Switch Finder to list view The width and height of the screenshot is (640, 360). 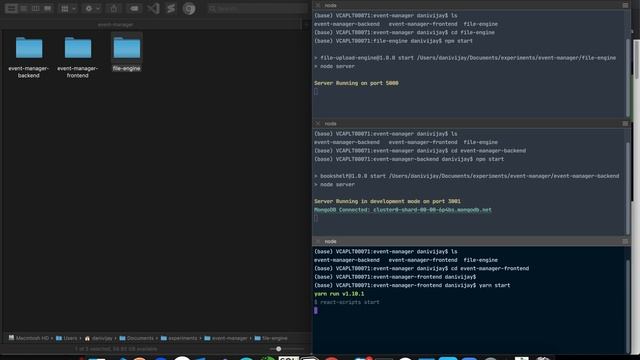[24, 8]
